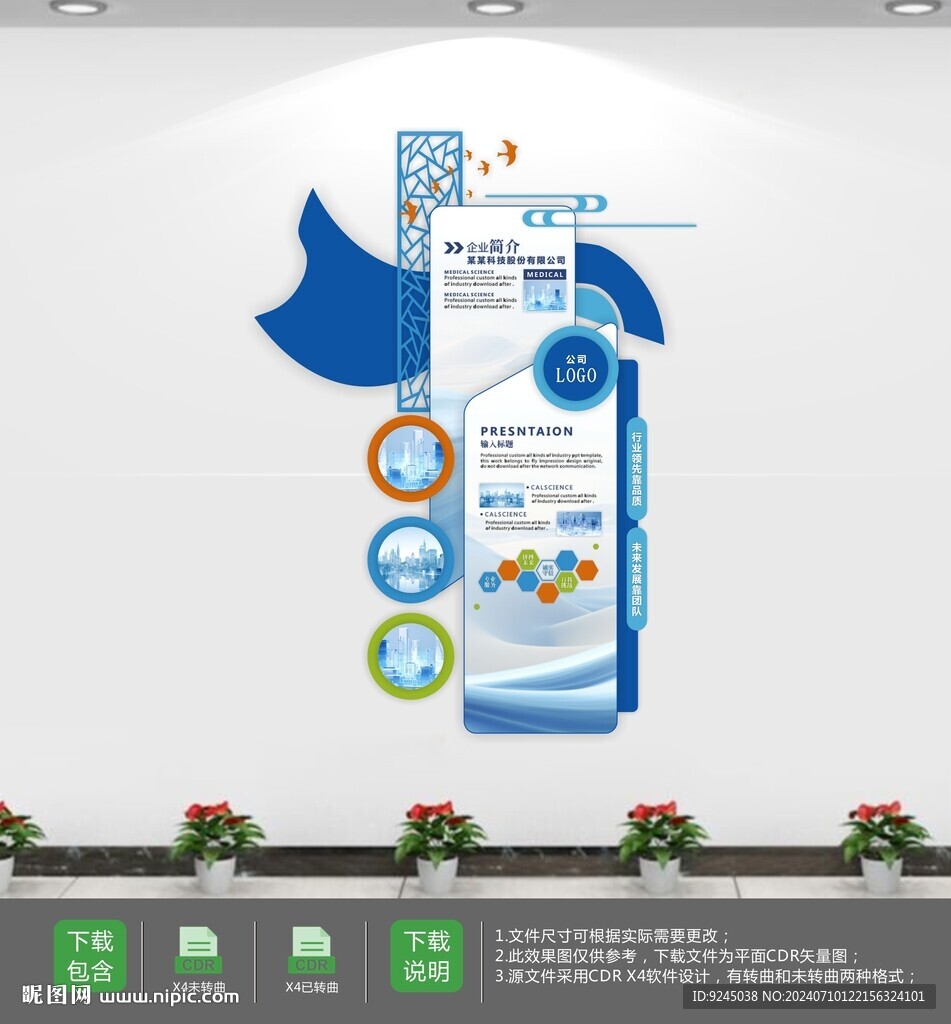
Task: Click the CDR X4已转曲 file icon
Action: tap(312, 950)
